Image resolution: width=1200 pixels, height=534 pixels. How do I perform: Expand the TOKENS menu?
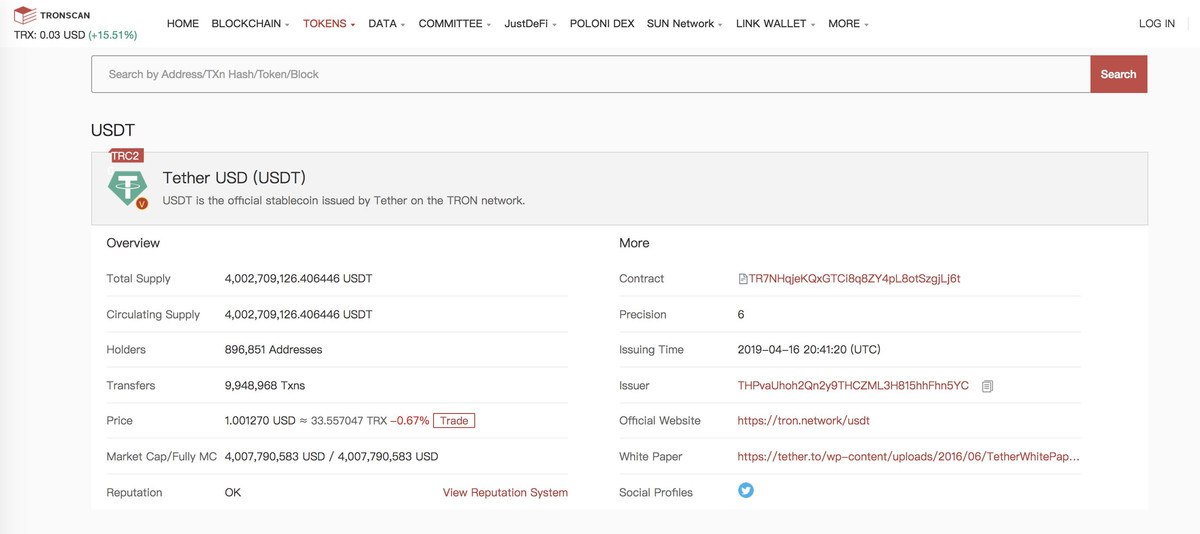[329, 23]
